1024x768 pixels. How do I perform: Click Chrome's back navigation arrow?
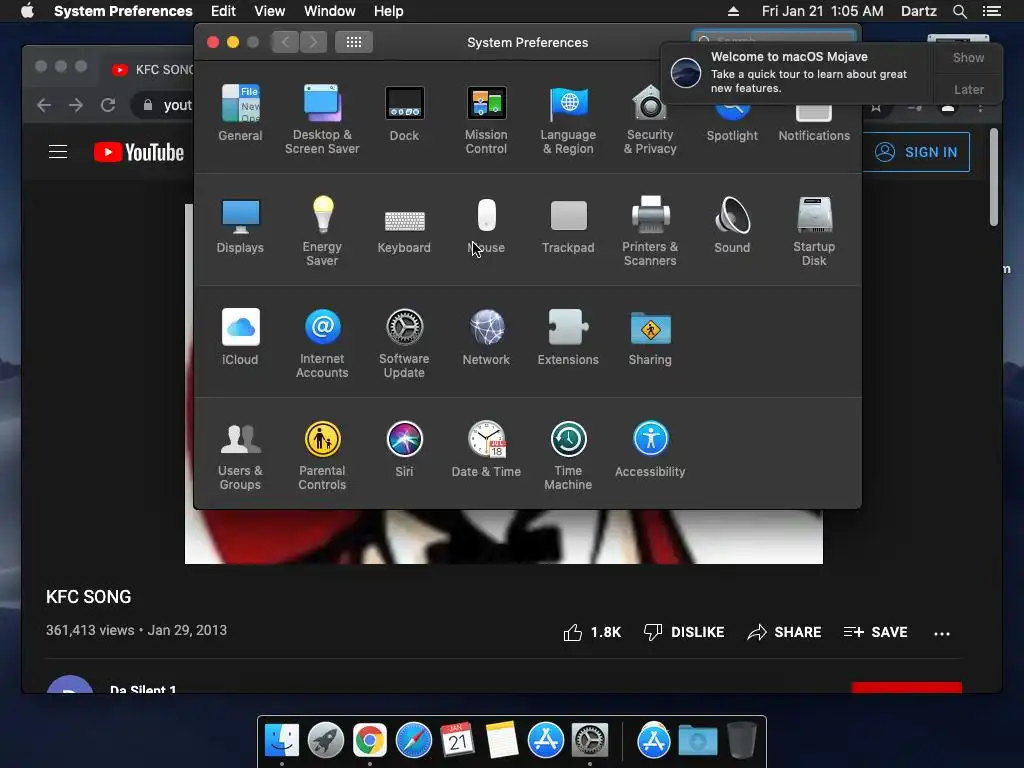(44, 105)
